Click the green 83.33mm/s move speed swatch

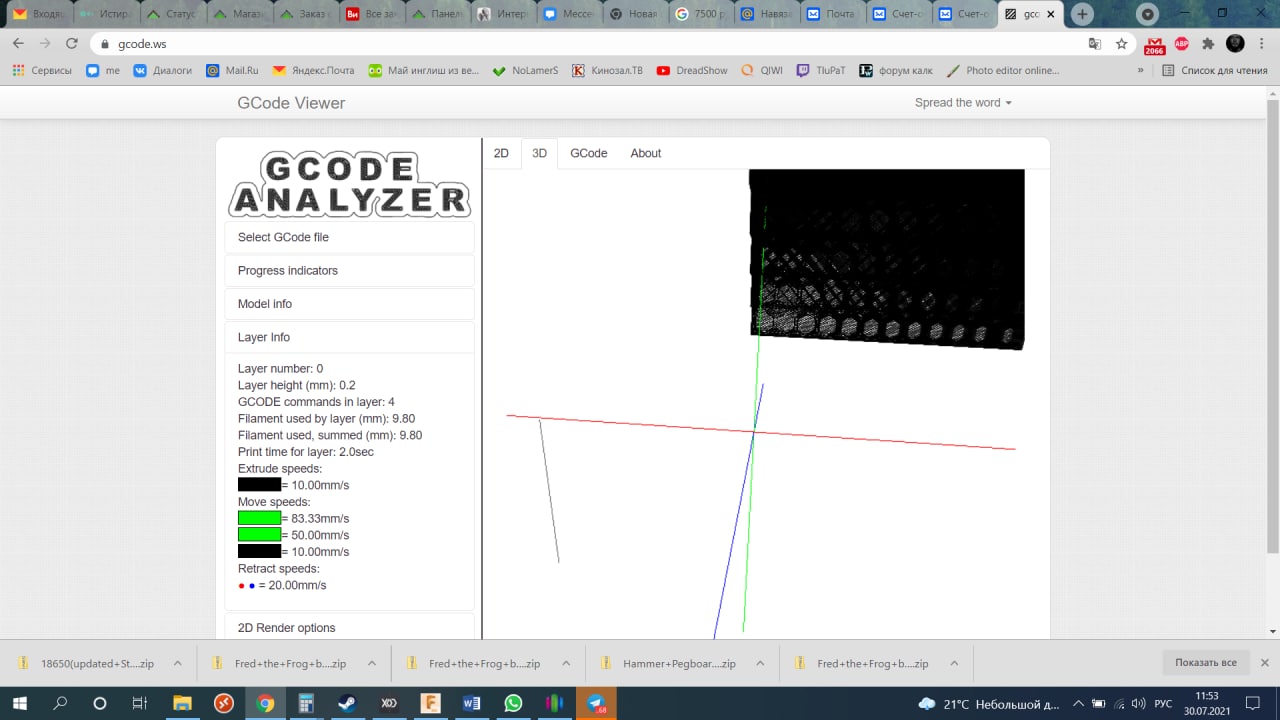[259, 518]
